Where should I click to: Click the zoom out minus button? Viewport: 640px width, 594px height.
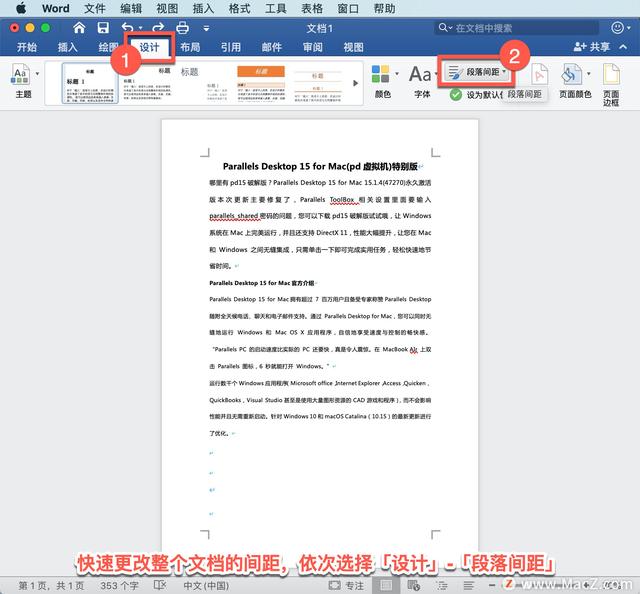click(x=492, y=585)
